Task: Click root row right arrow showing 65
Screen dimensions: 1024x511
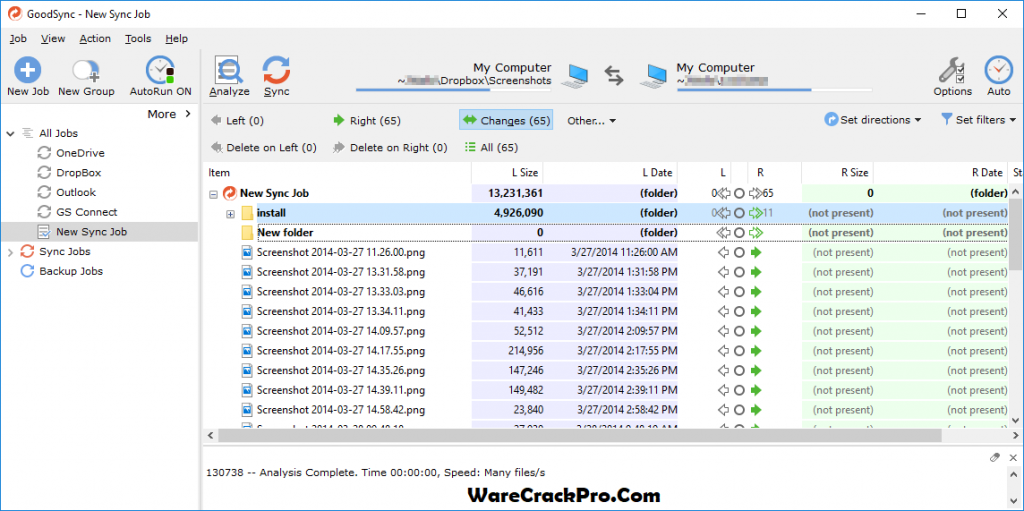Action: 756,193
